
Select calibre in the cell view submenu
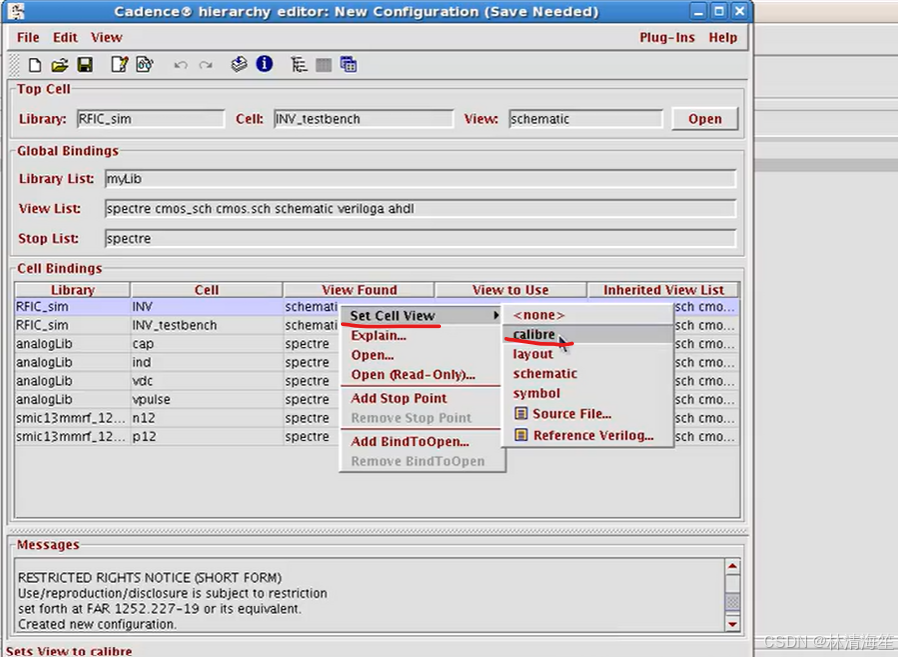click(588, 334)
